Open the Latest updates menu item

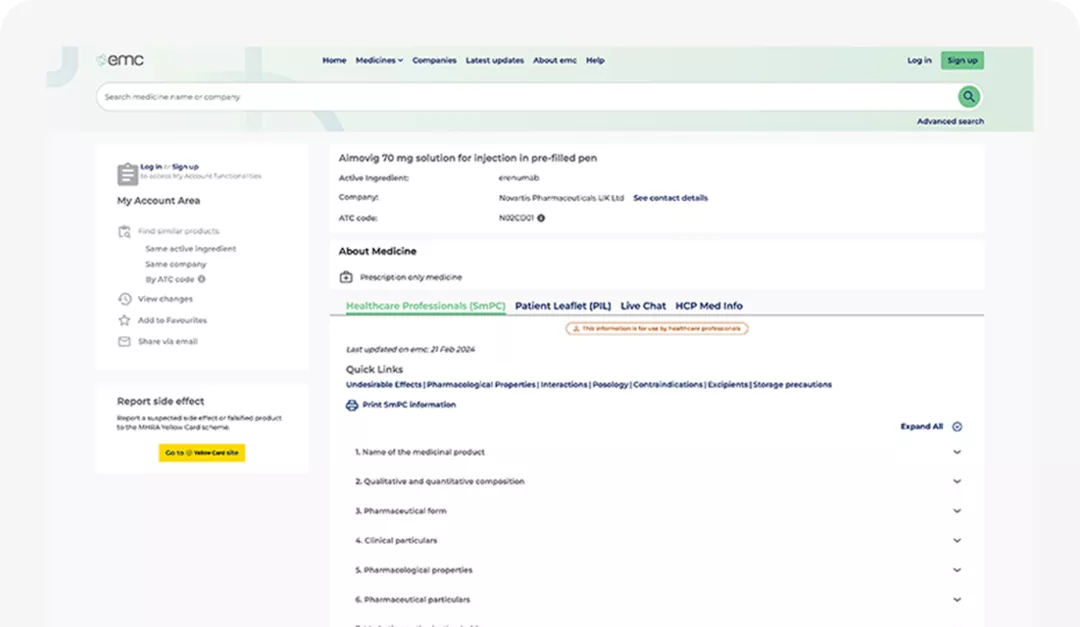[494, 60]
